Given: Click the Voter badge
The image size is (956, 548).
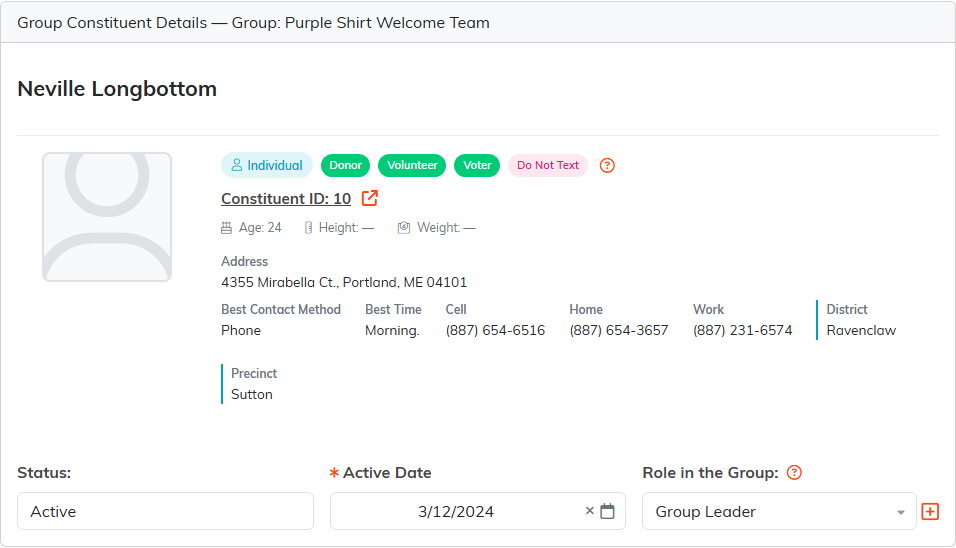Looking at the screenshot, I should click(x=477, y=165).
